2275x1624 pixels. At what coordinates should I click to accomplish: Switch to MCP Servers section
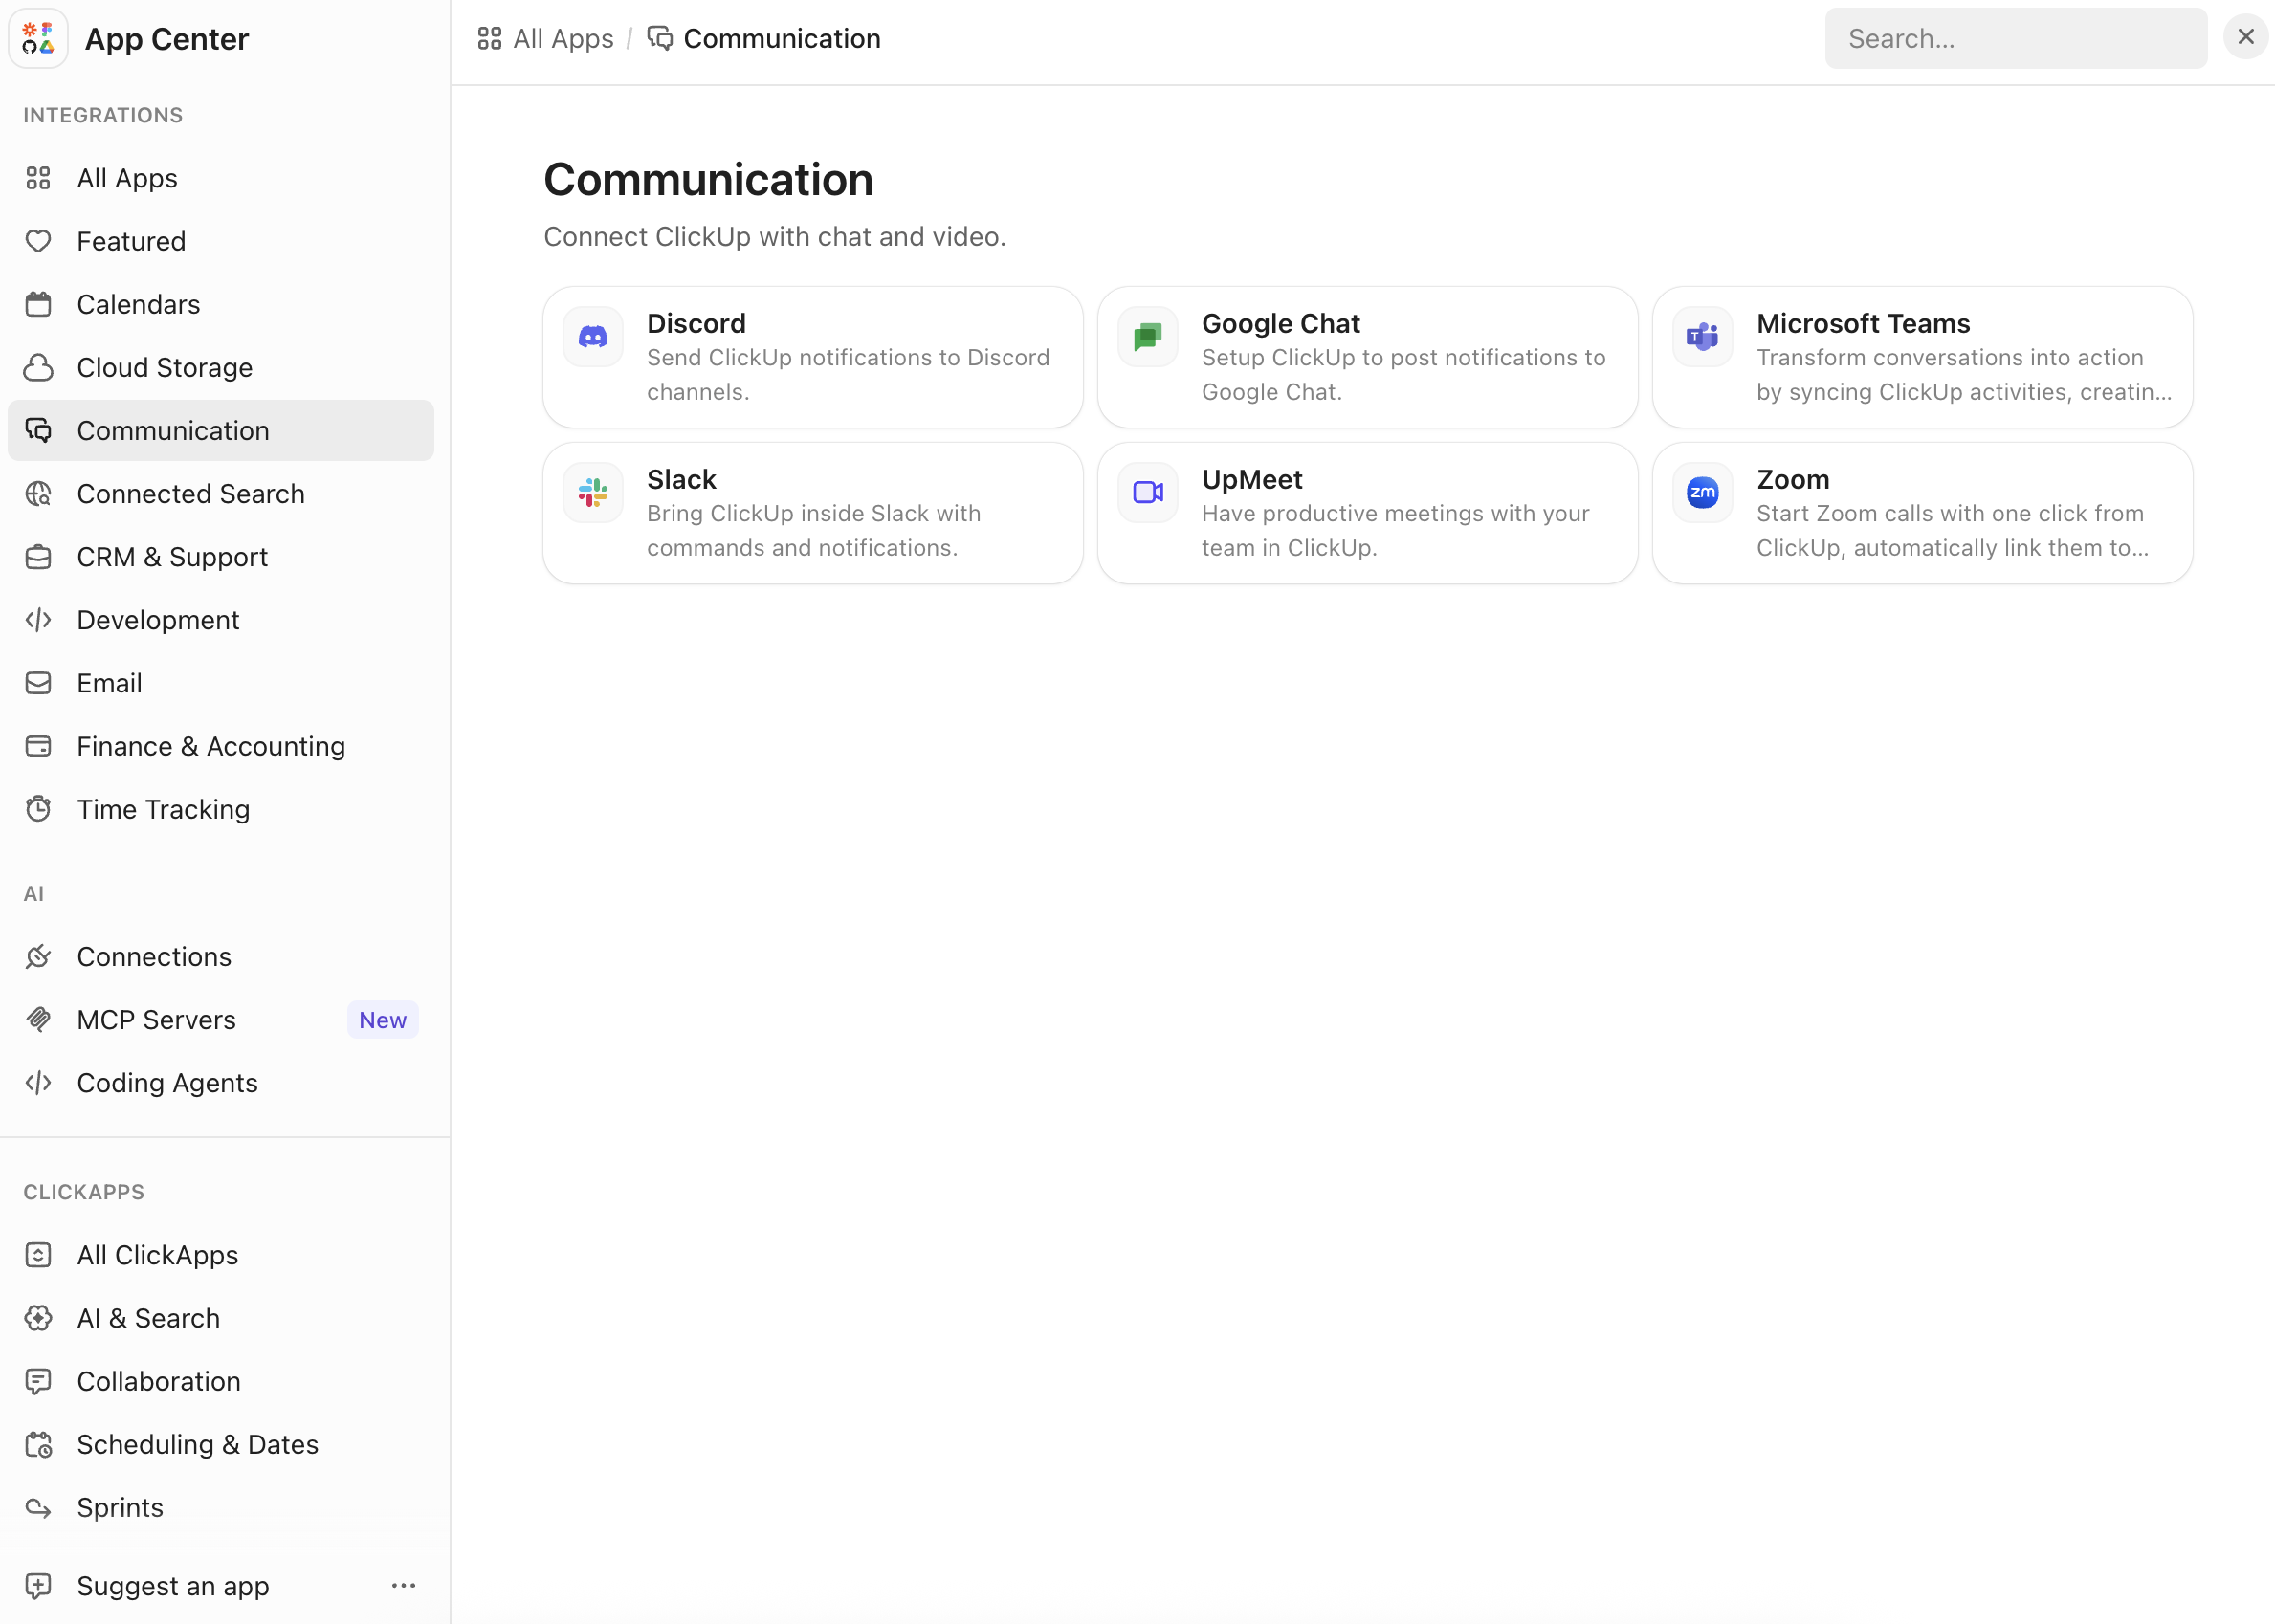221,1019
